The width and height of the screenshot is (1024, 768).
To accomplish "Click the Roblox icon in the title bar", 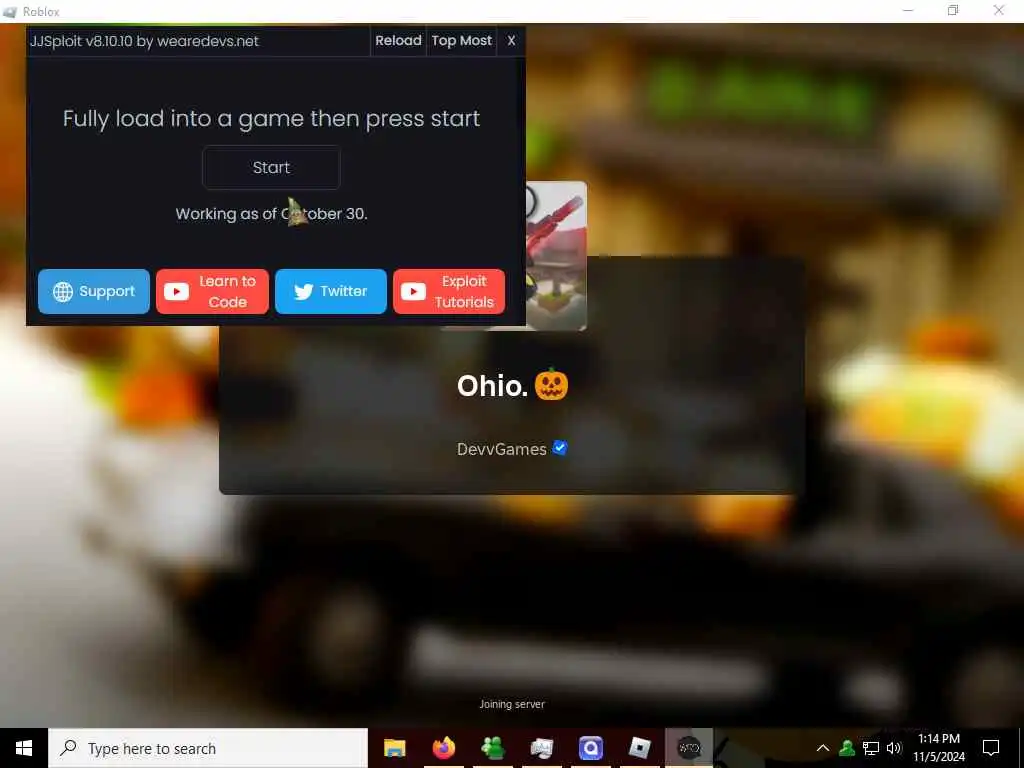I will click(x=9, y=12).
